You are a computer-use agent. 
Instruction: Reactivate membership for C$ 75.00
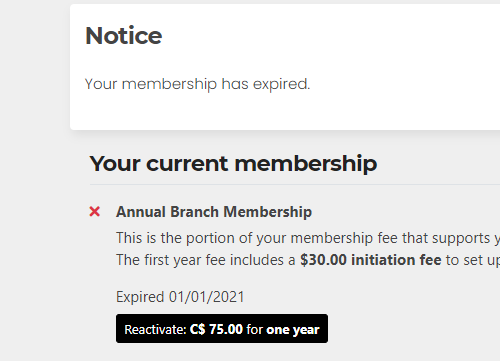pos(222,328)
